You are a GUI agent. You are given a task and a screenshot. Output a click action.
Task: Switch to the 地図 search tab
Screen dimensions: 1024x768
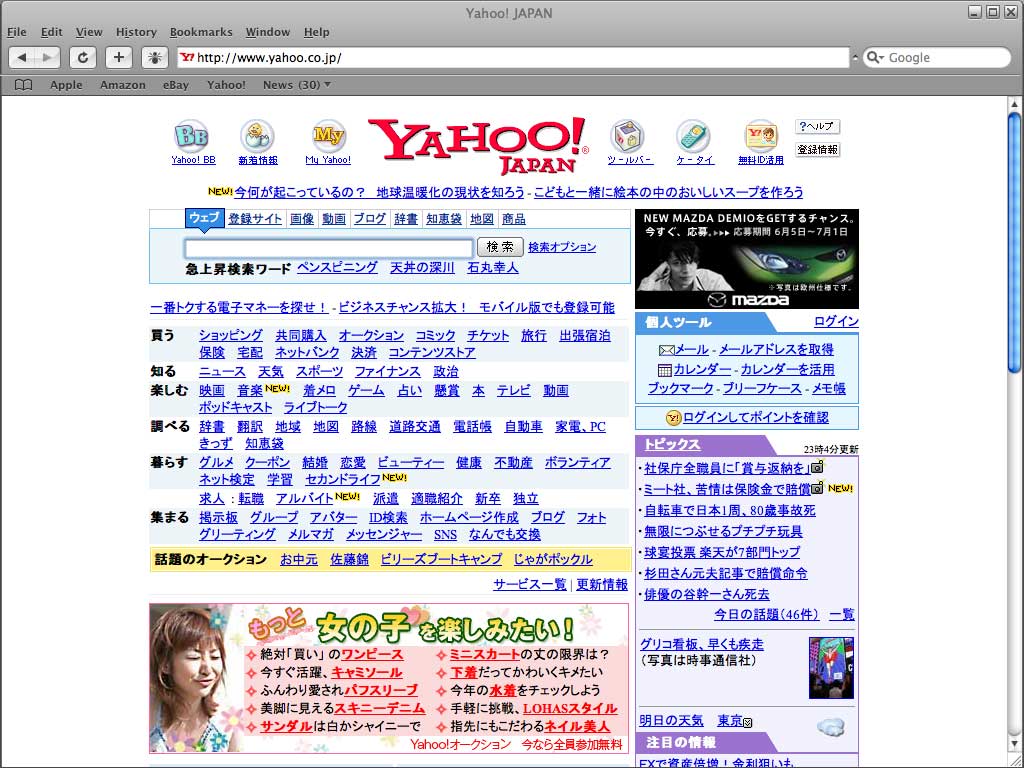[x=482, y=219]
